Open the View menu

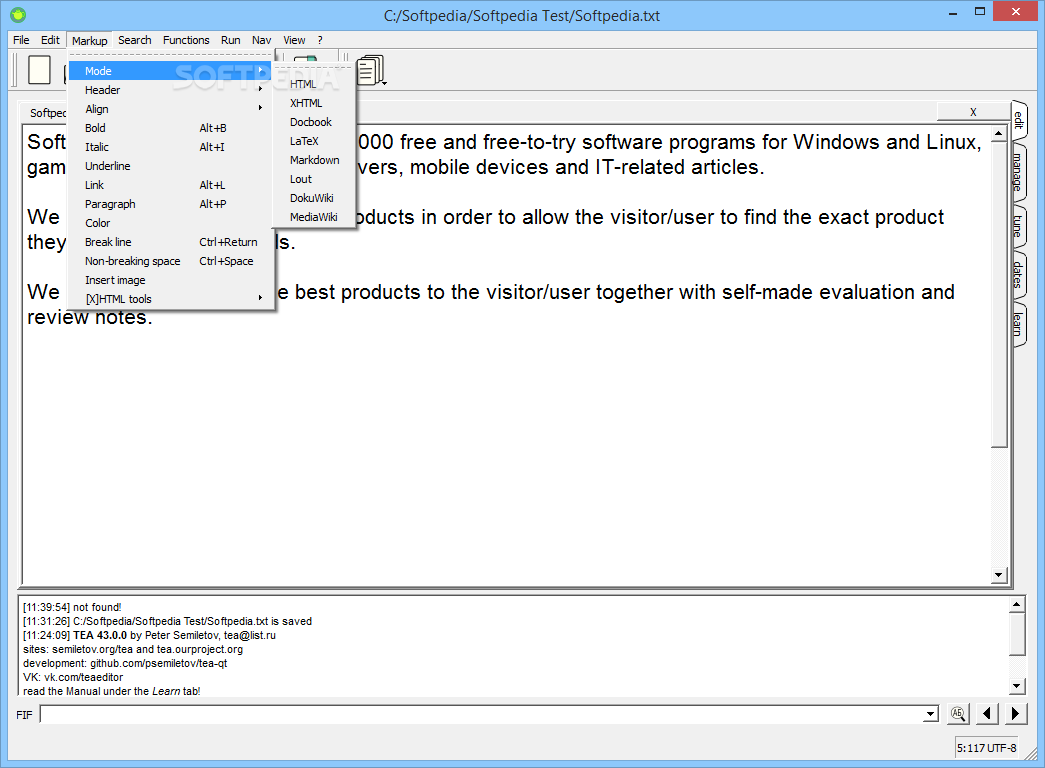coord(294,40)
